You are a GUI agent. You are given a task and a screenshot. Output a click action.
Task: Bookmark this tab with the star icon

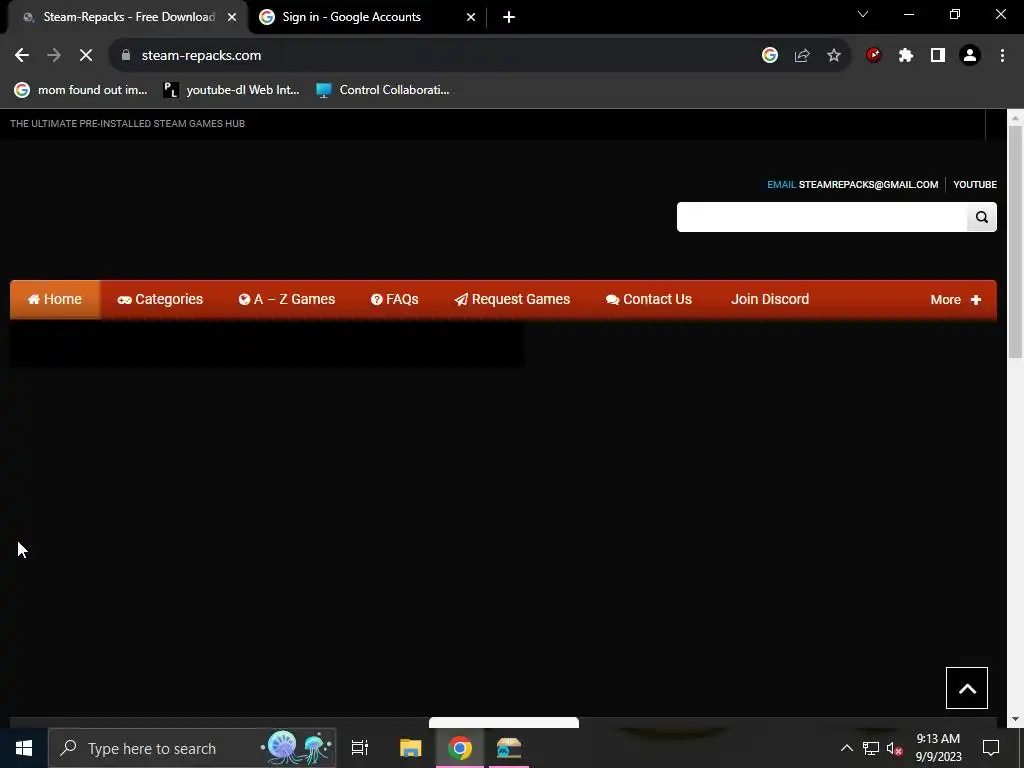834,56
